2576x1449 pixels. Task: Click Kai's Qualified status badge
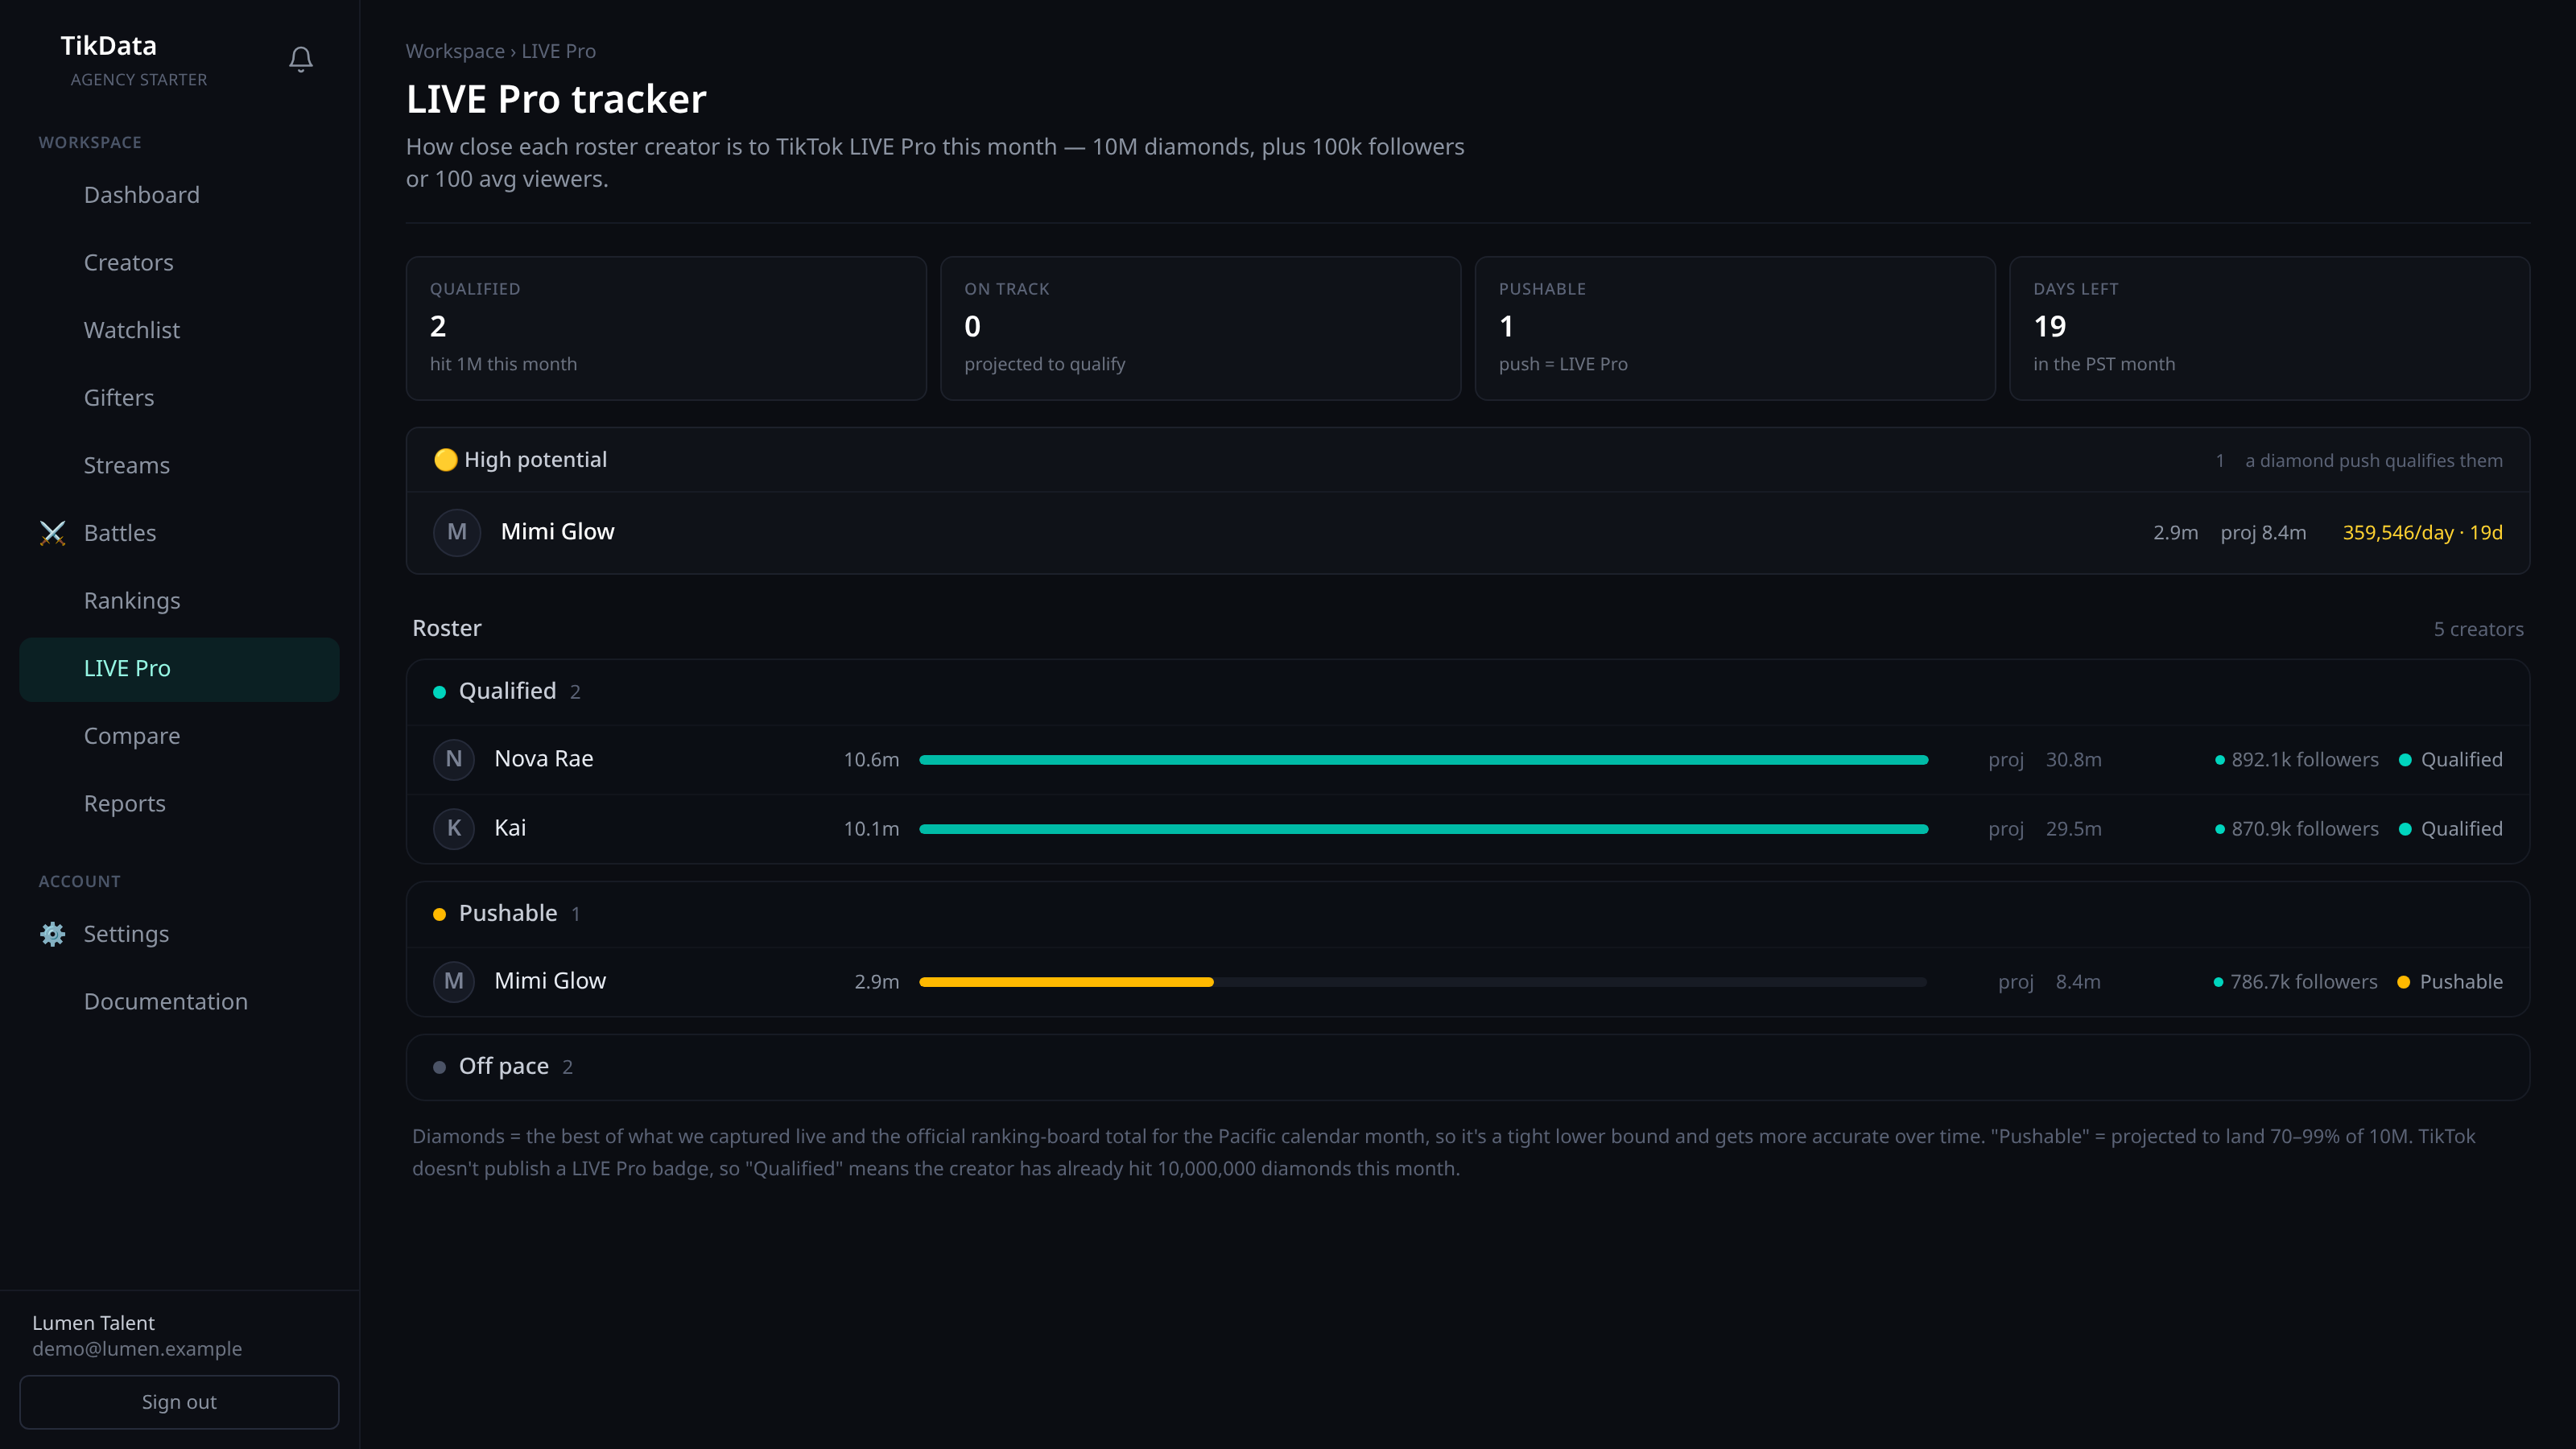click(x=2451, y=829)
